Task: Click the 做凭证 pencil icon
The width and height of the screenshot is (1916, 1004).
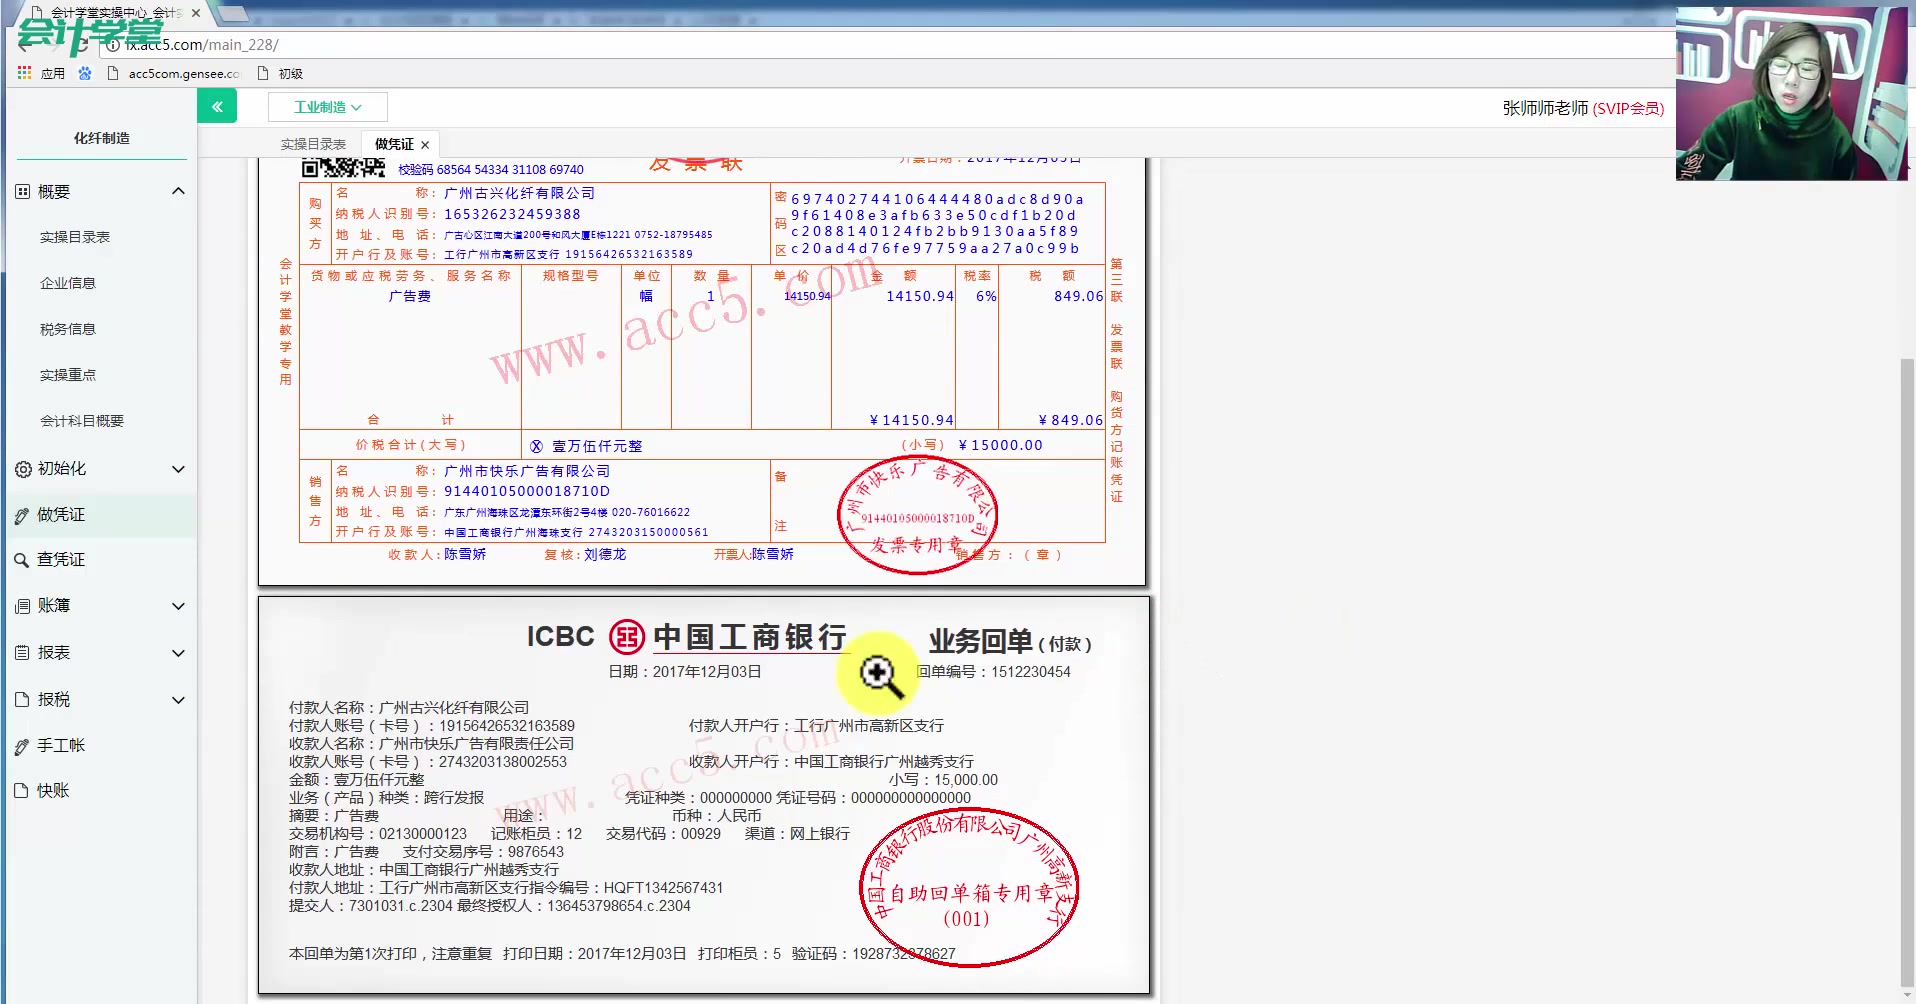Action: click(x=22, y=516)
